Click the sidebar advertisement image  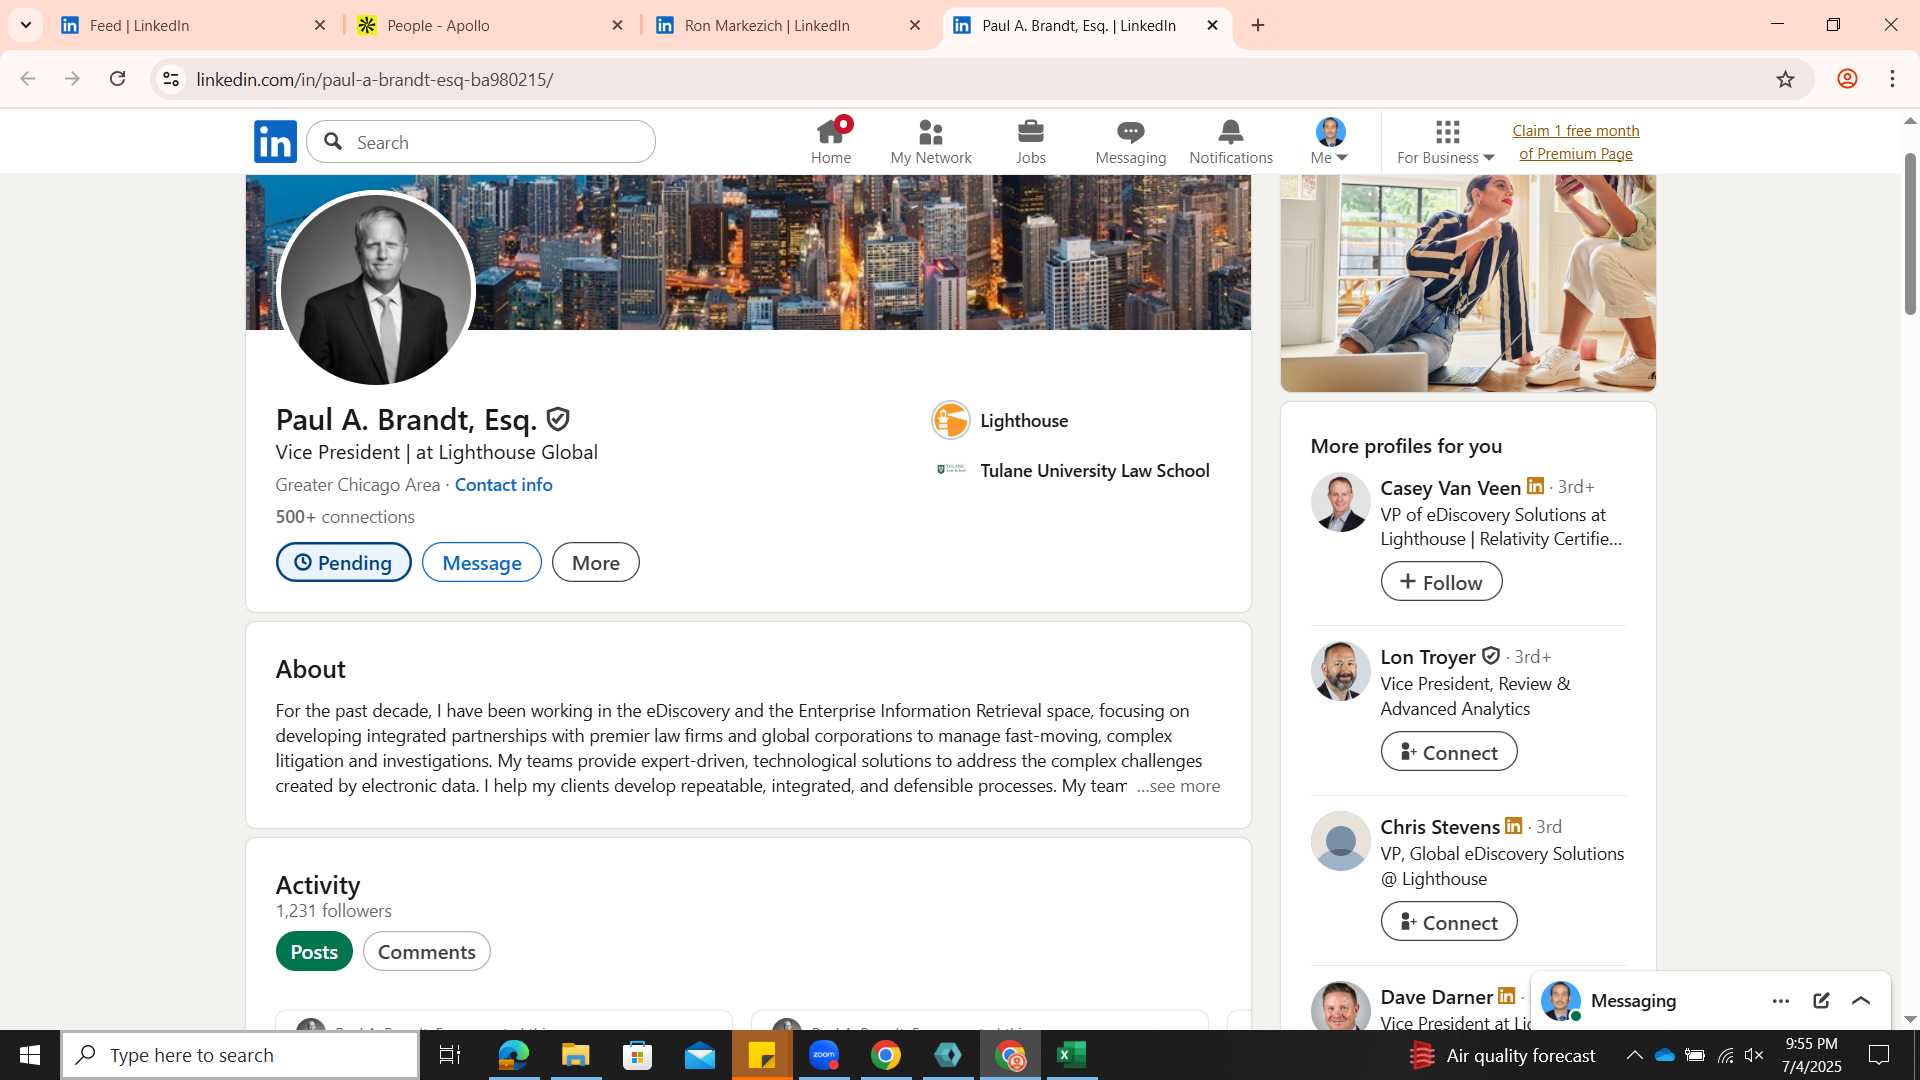pyautogui.click(x=1468, y=283)
